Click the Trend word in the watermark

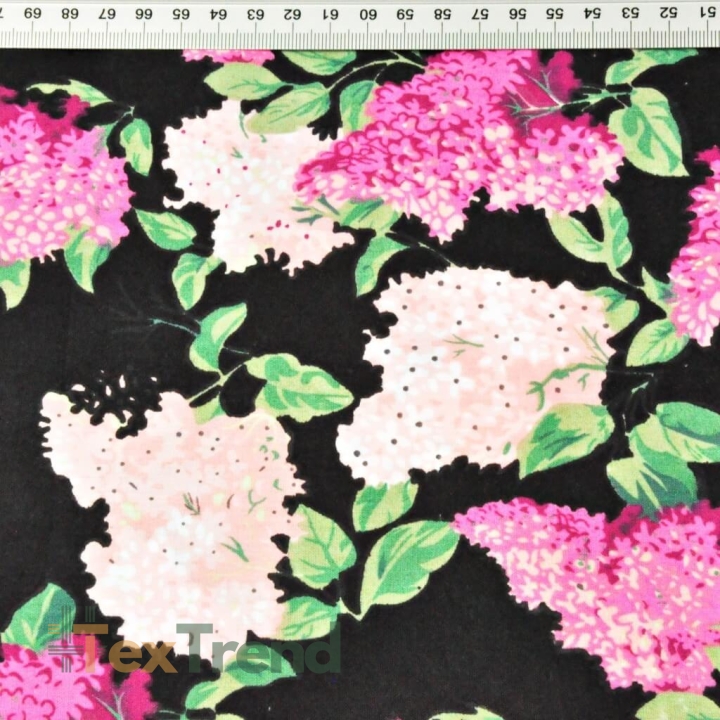click(259, 647)
